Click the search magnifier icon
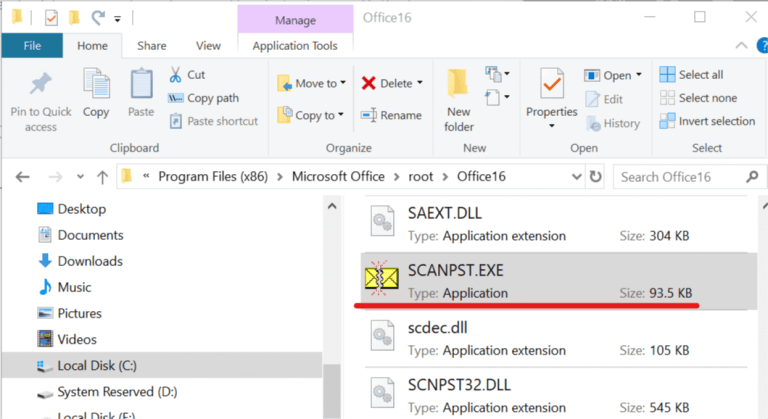This screenshot has width=768, height=419. click(753, 176)
